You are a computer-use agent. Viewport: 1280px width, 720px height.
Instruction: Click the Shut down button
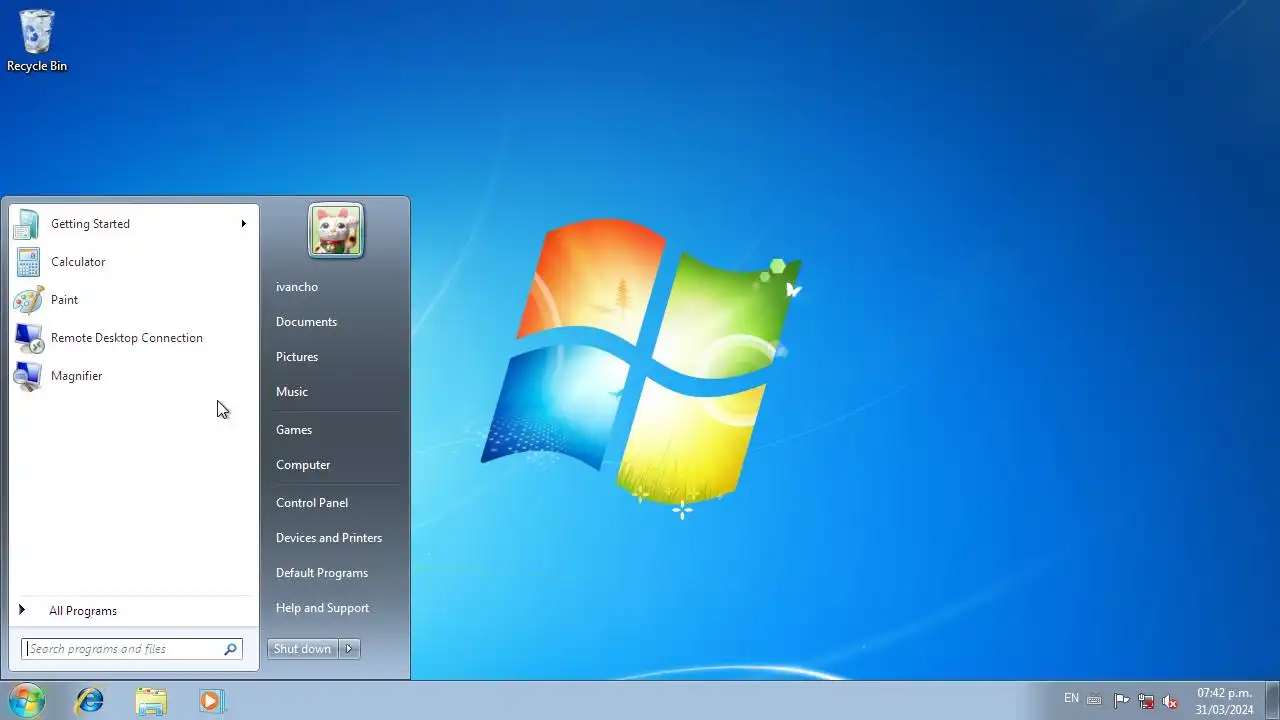[303, 649]
